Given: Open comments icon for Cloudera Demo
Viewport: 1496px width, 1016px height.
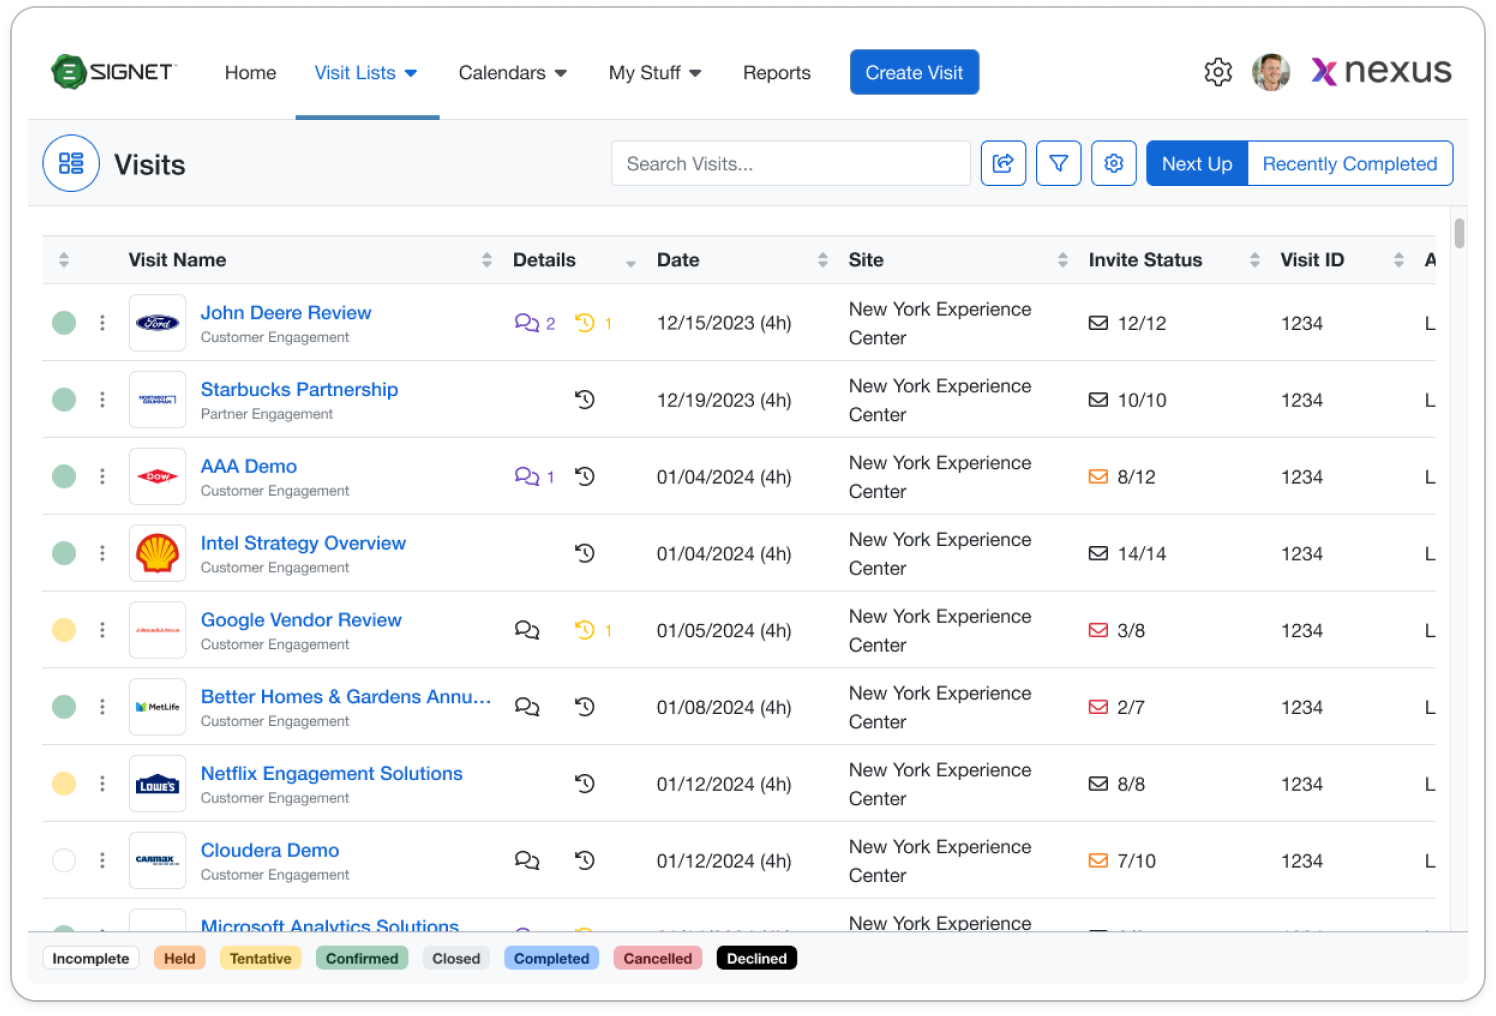Looking at the screenshot, I should point(527,860).
